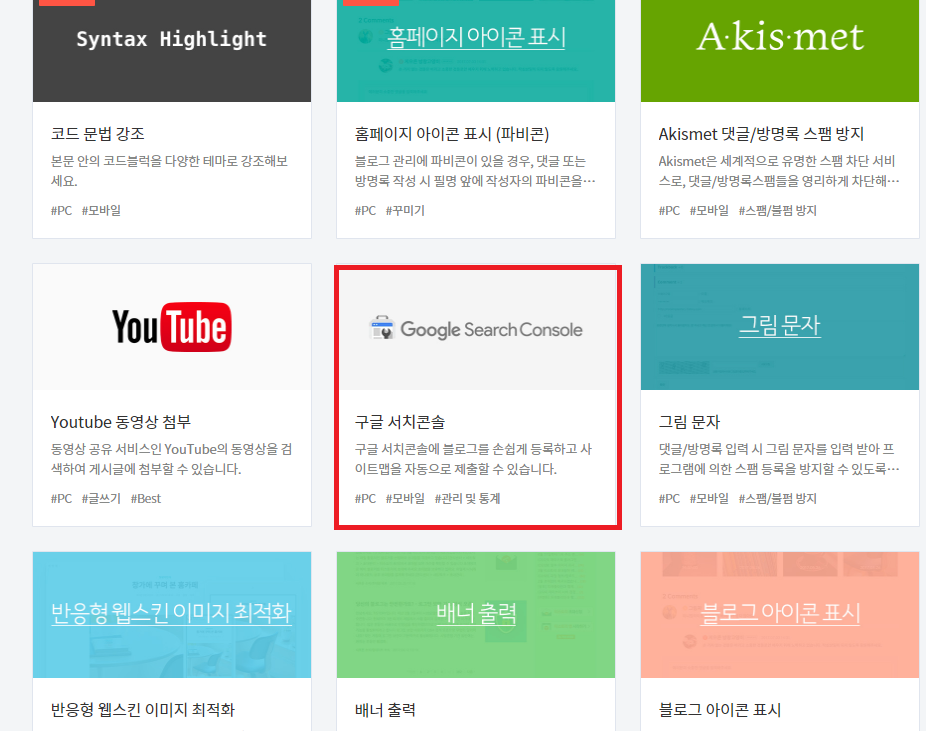Image resolution: width=926 pixels, height=731 pixels.
Task: Select #PC tag on favicon plugin card
Action: (366, 210)
